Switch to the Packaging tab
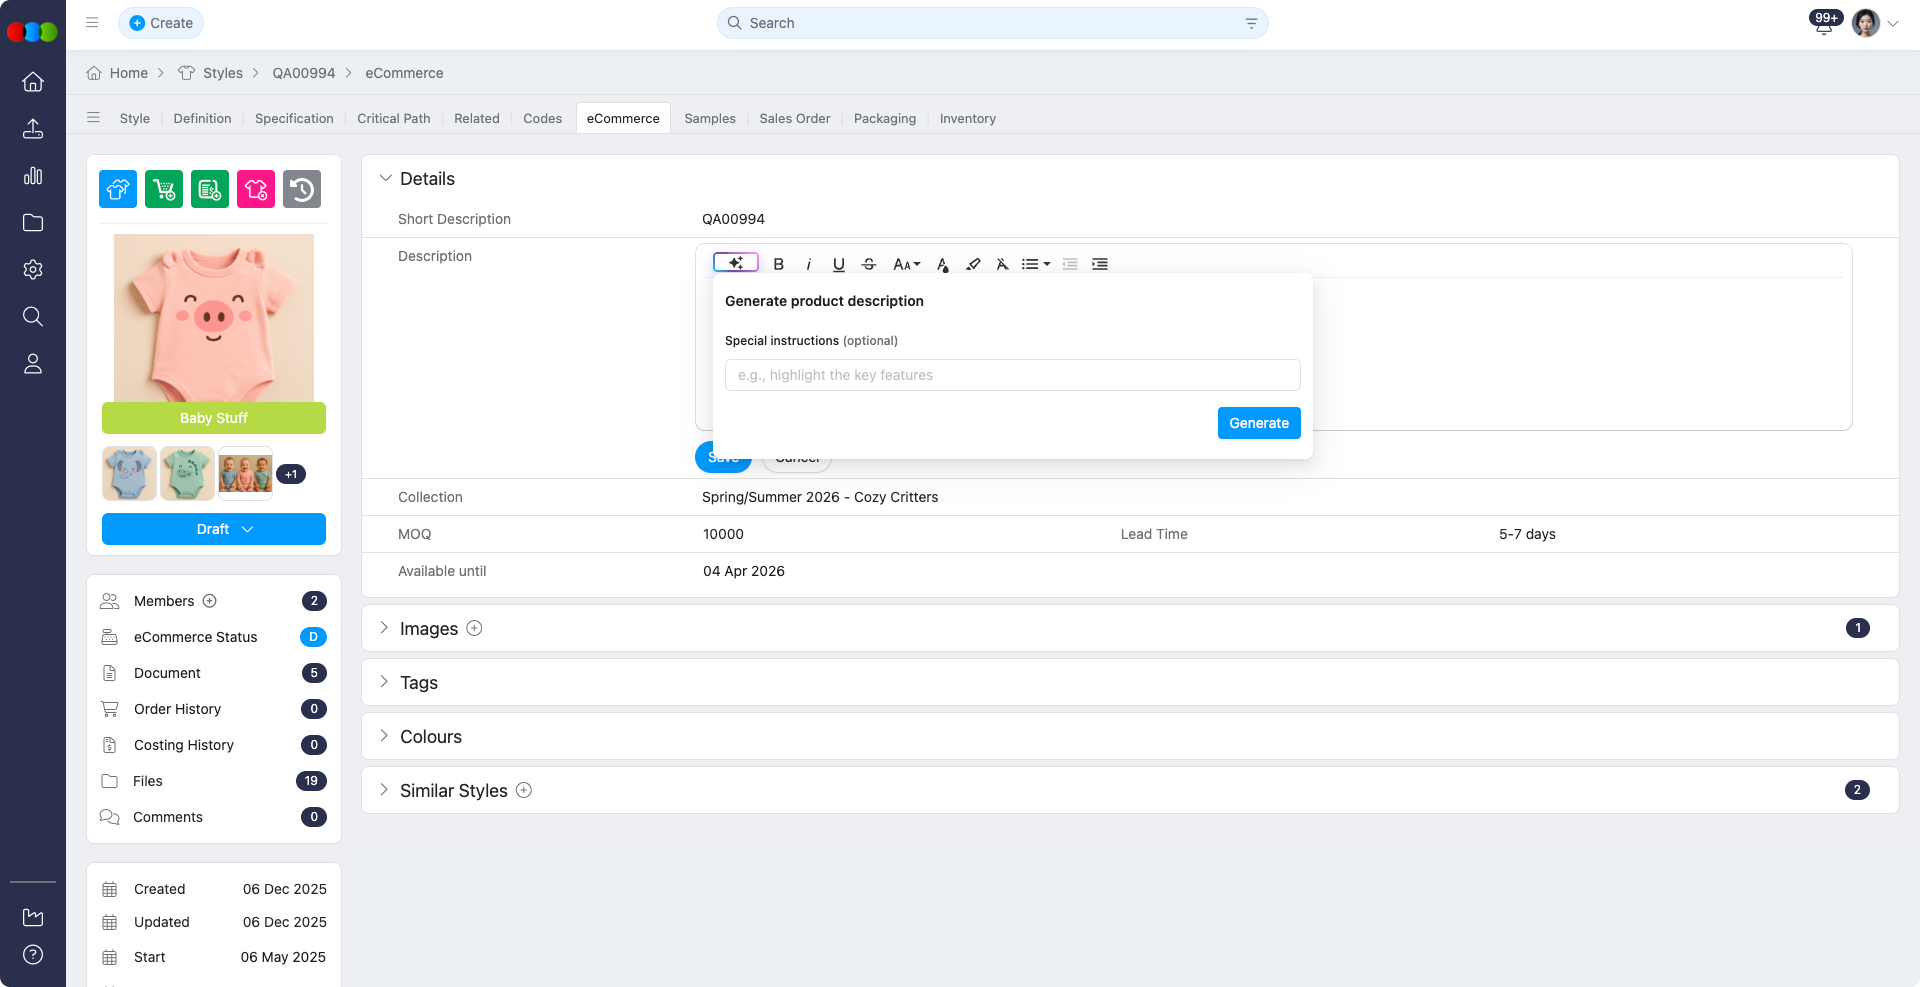 pyautogui.click(x=884, y=118)
